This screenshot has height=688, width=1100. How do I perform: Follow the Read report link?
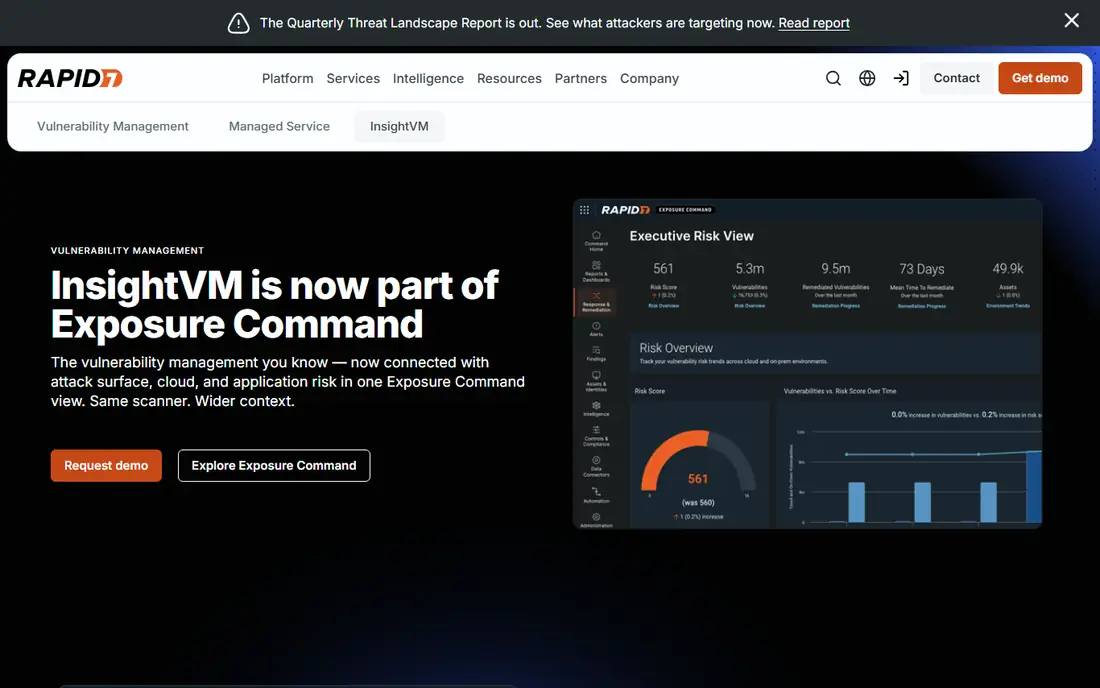tap(814, 23)
